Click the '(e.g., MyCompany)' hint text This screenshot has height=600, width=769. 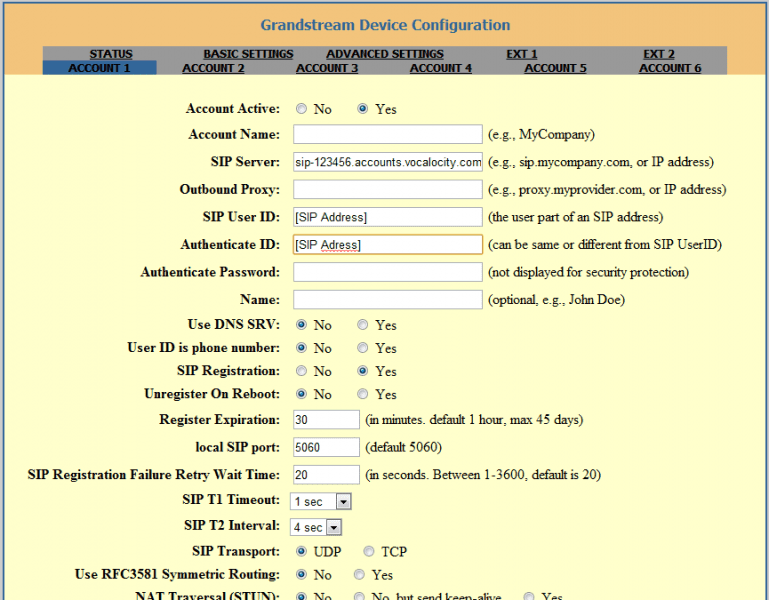coord(541,134)
